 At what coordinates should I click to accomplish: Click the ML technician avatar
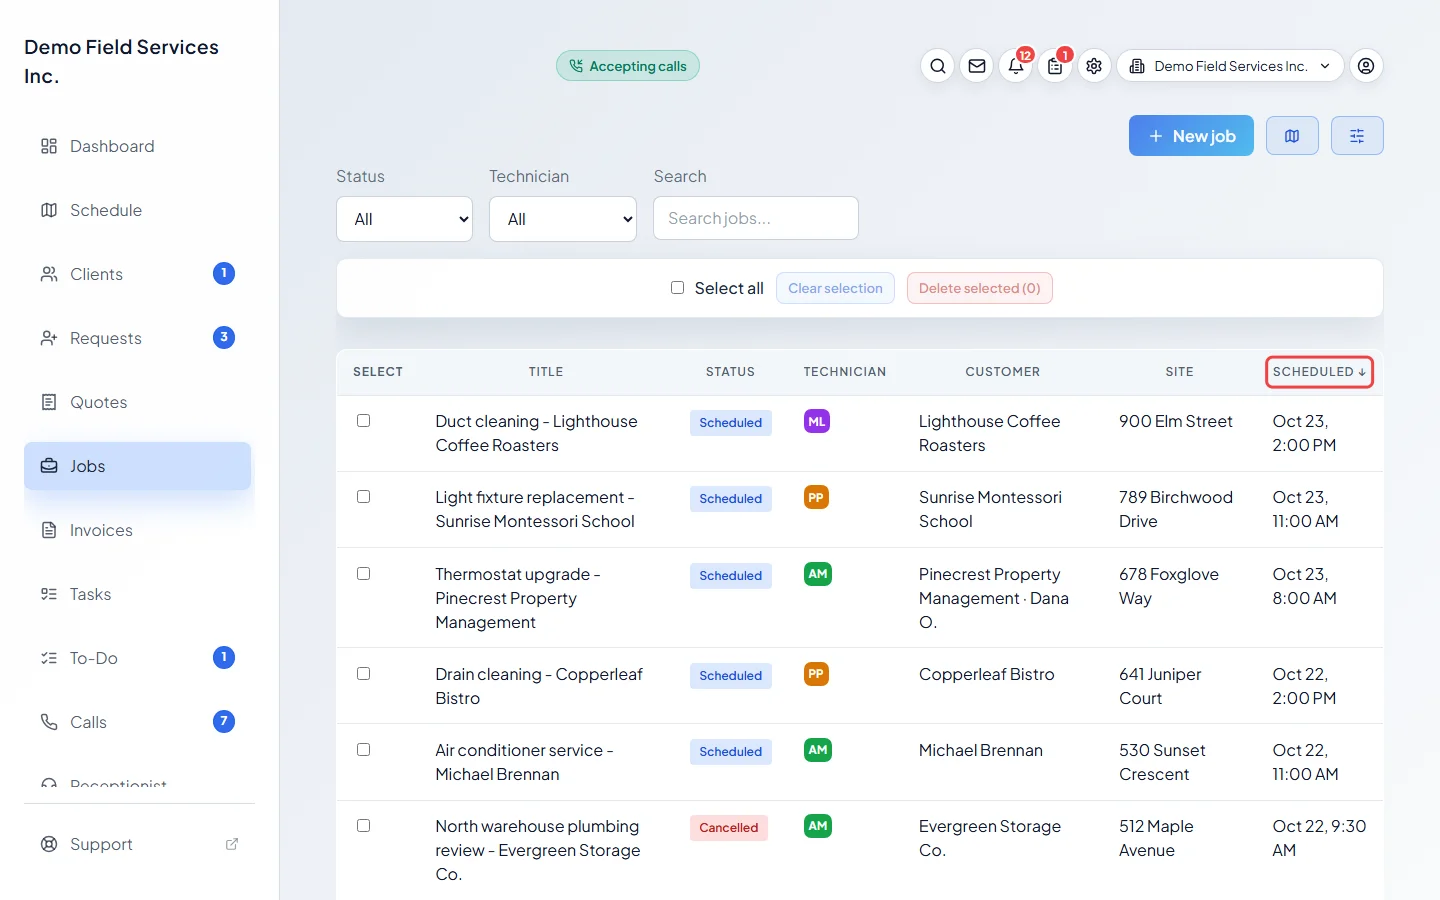pyautogui.click(x=817, y=422)
